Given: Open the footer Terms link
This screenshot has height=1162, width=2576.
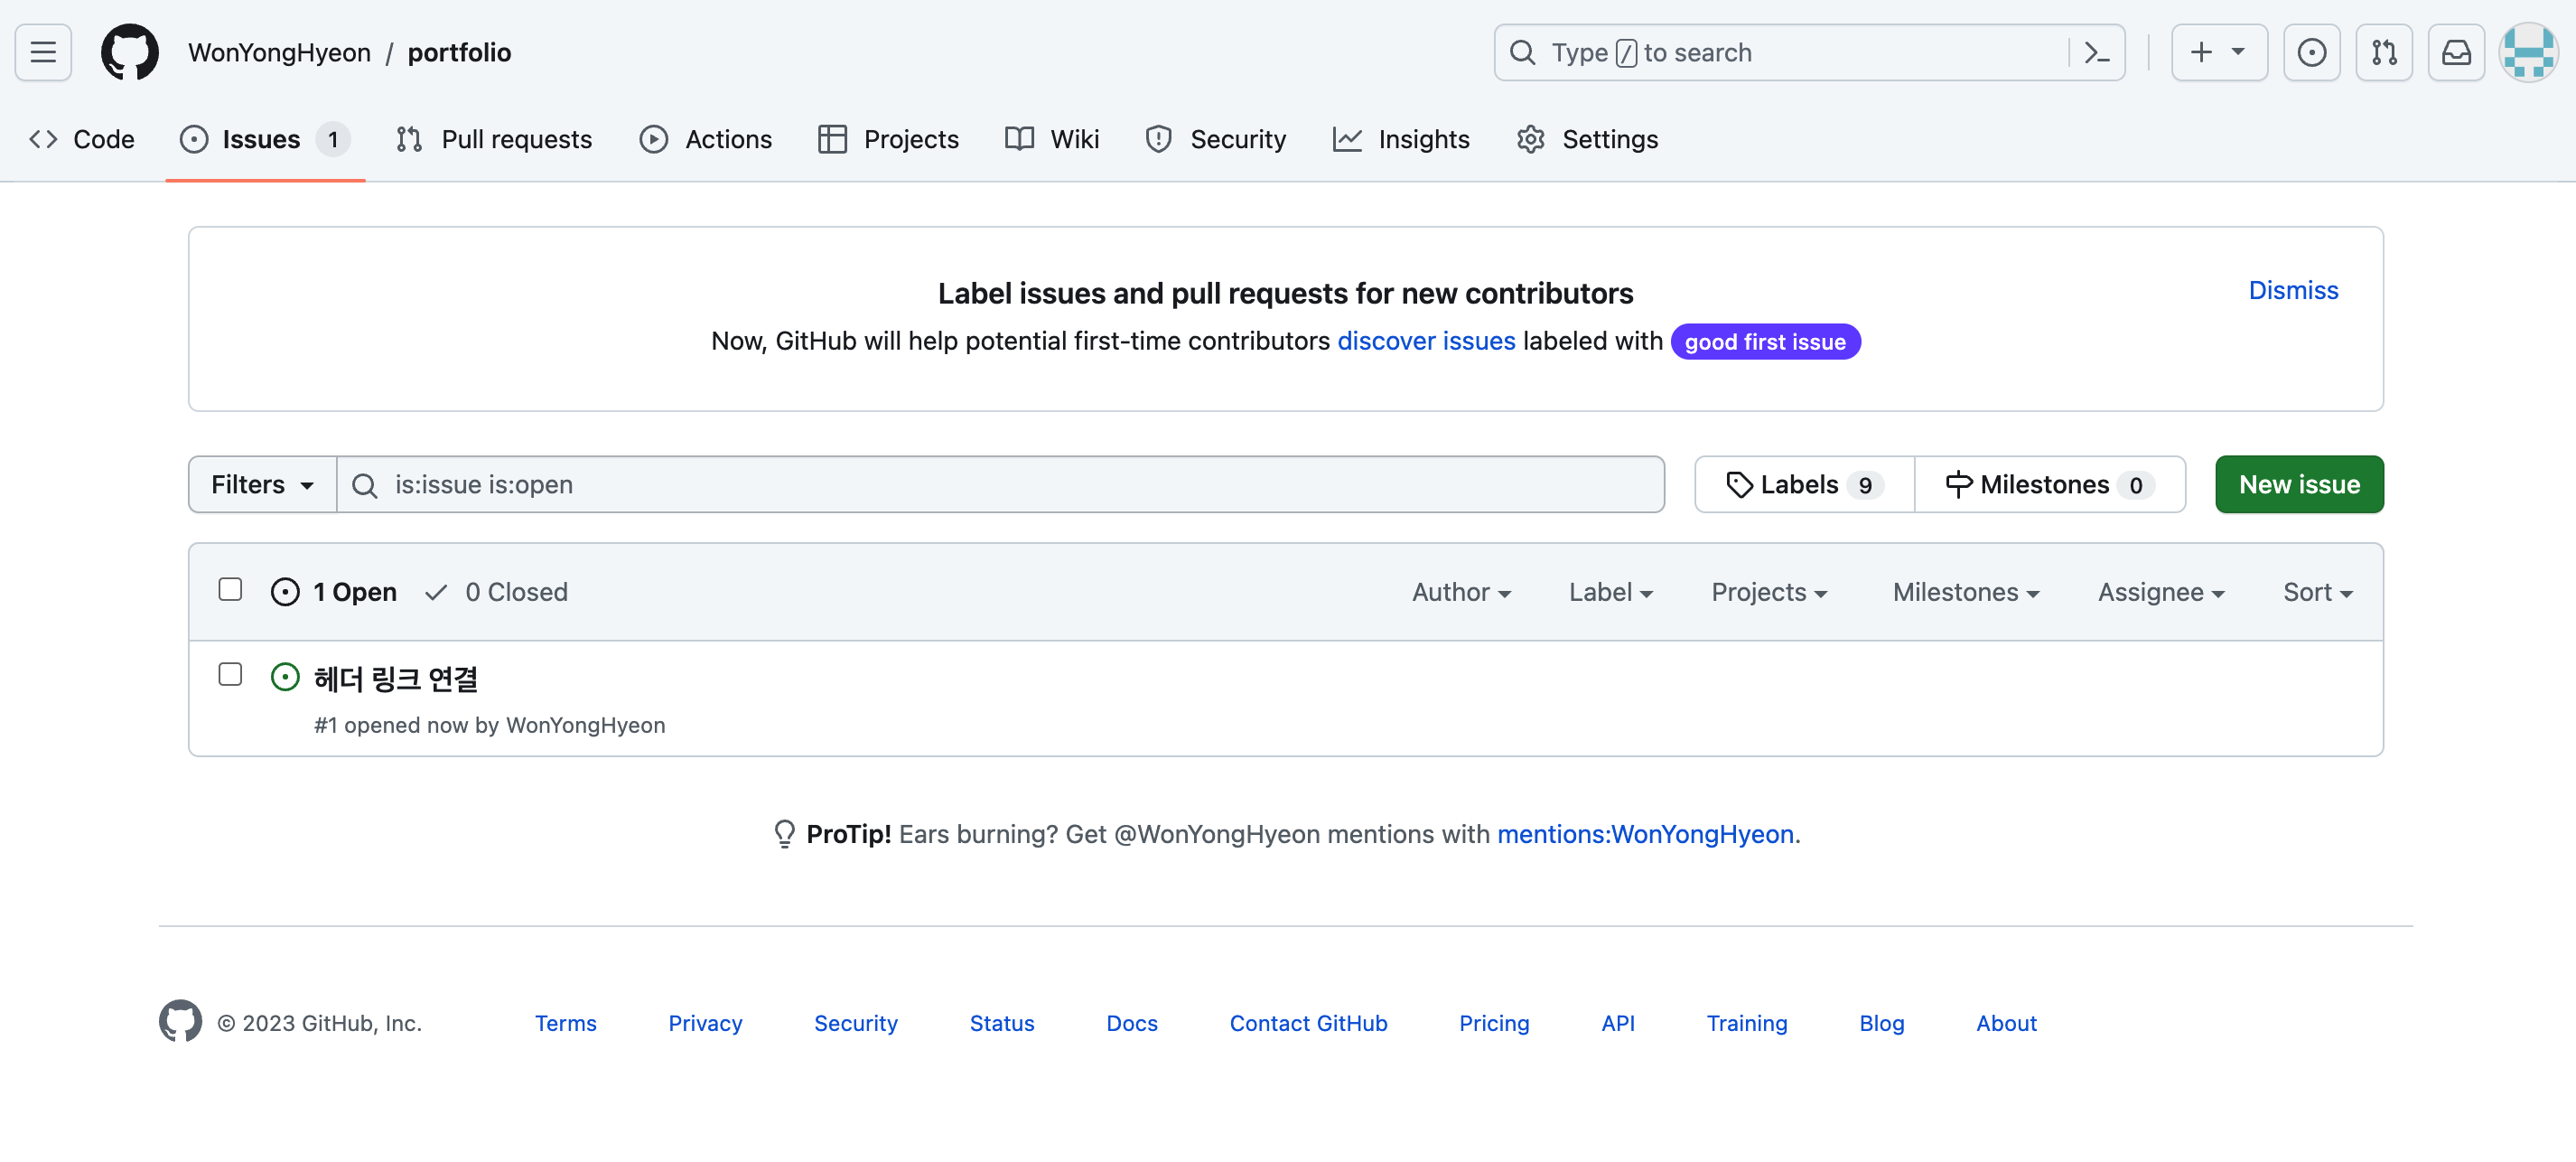Looking at the screenshot, I should pos(565,1022).
